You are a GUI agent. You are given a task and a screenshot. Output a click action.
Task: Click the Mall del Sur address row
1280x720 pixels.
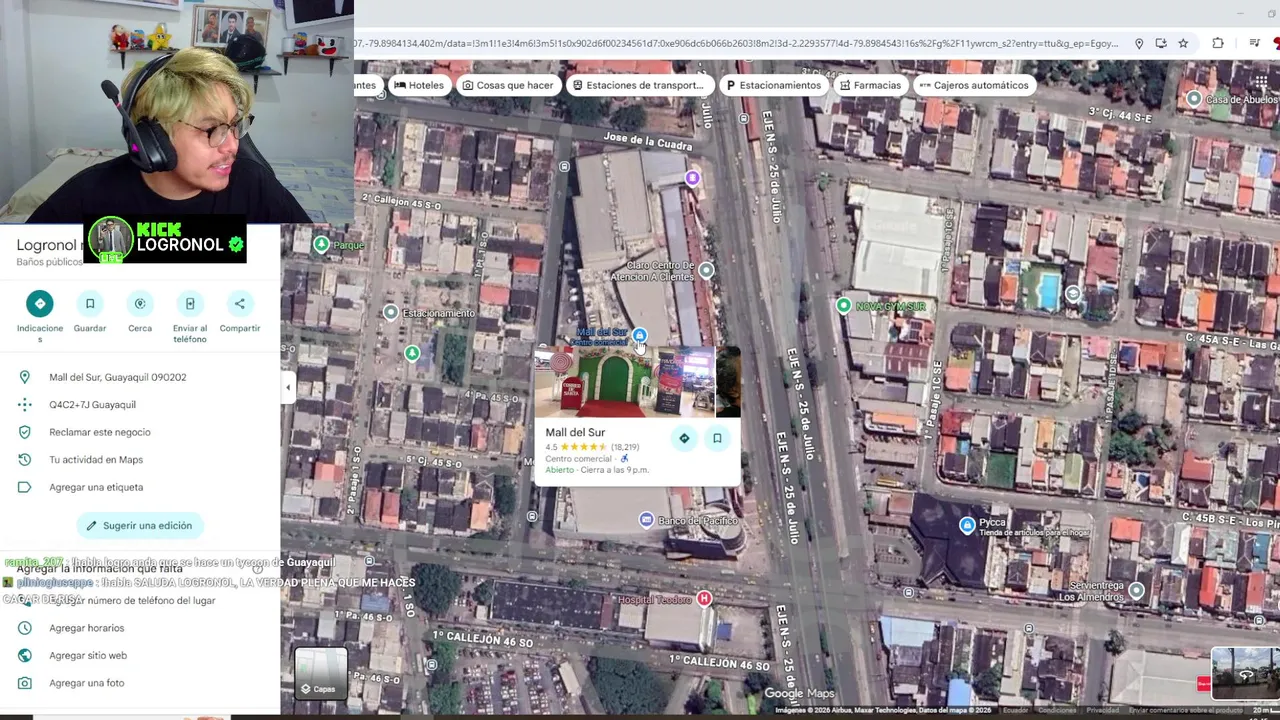tap(140, 377)
